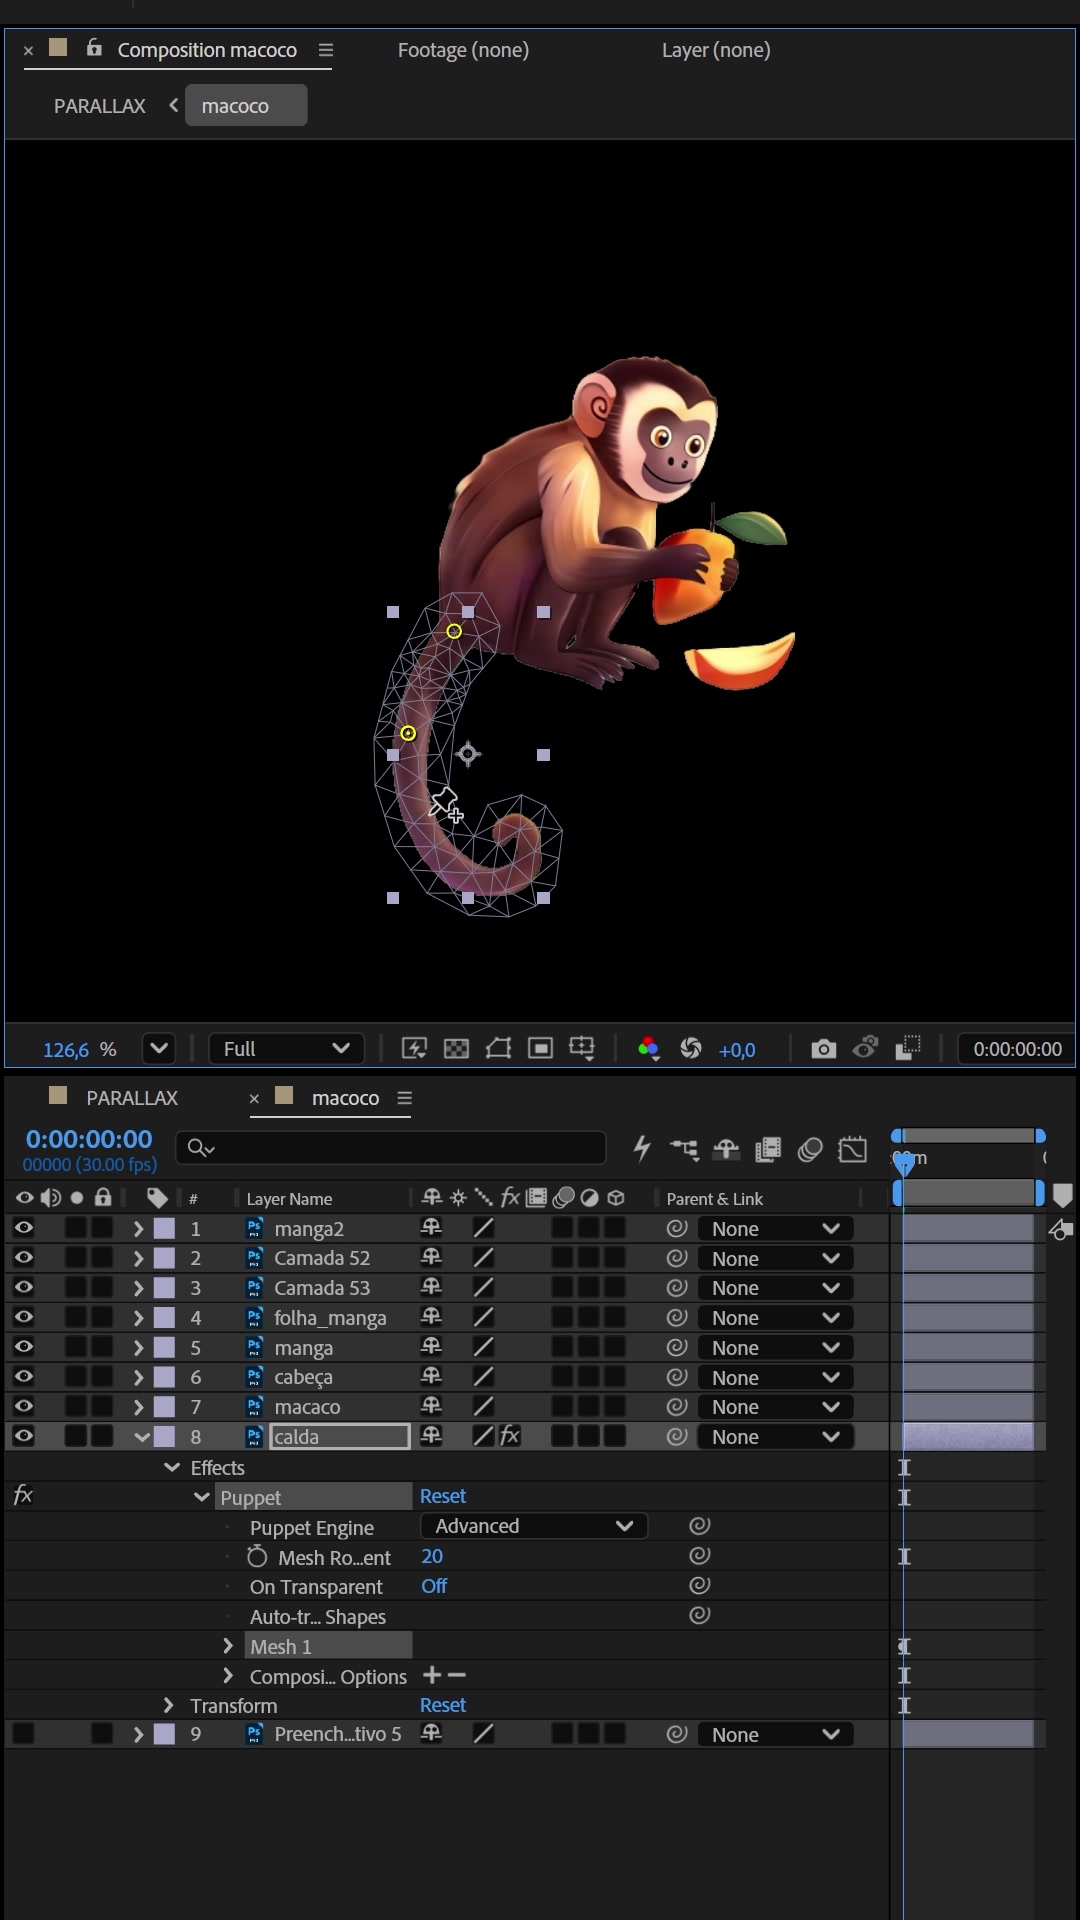The image size is (1080, 1920).
Task: Toggle the shy layers hide icon
Action: (x=726, y=1150)
